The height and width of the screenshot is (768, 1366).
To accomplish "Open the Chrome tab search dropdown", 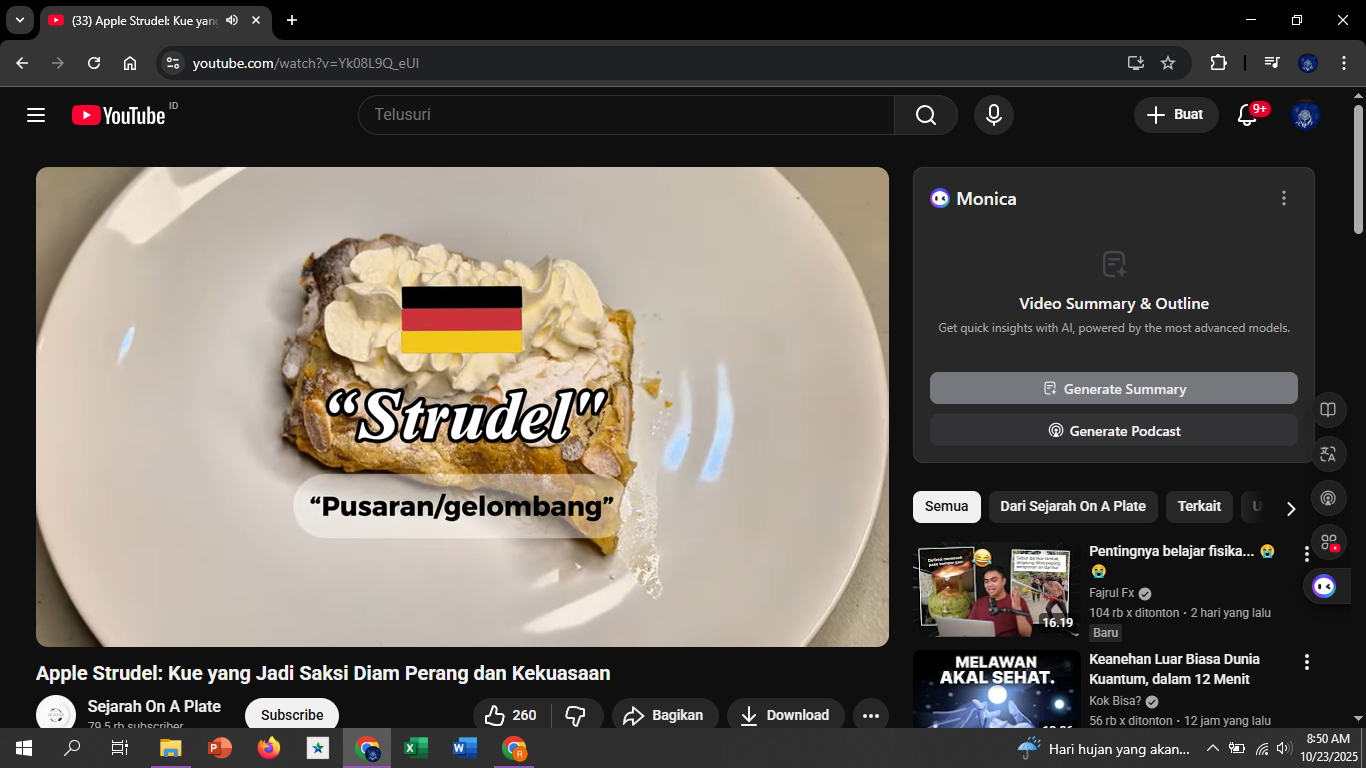I will pyautogui.click(x=19, y=20).
